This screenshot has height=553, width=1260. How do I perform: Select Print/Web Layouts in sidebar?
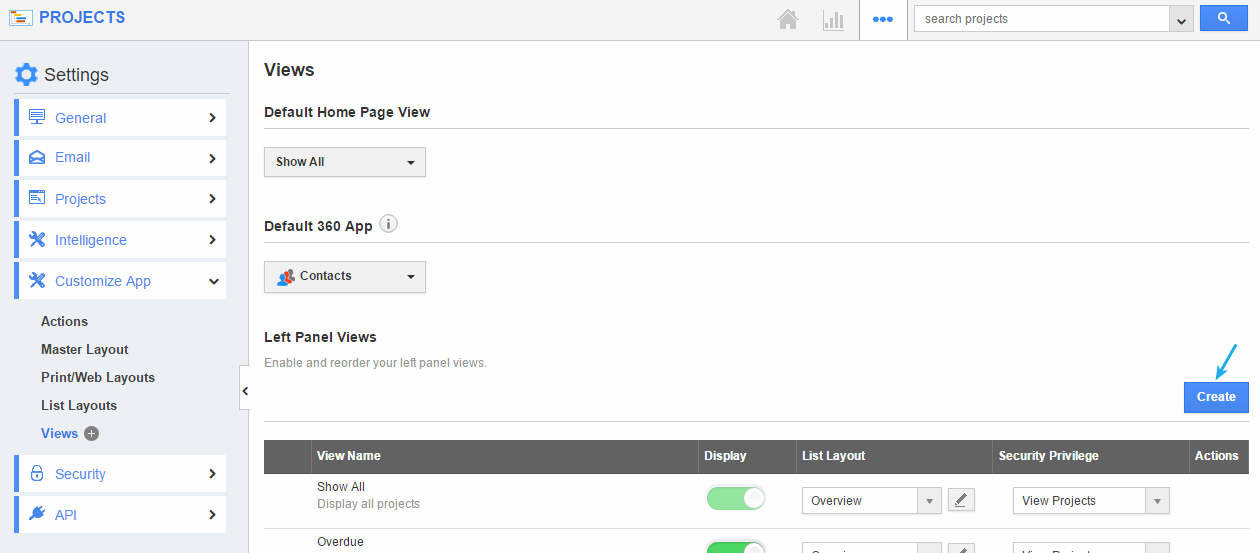(98, 377)
